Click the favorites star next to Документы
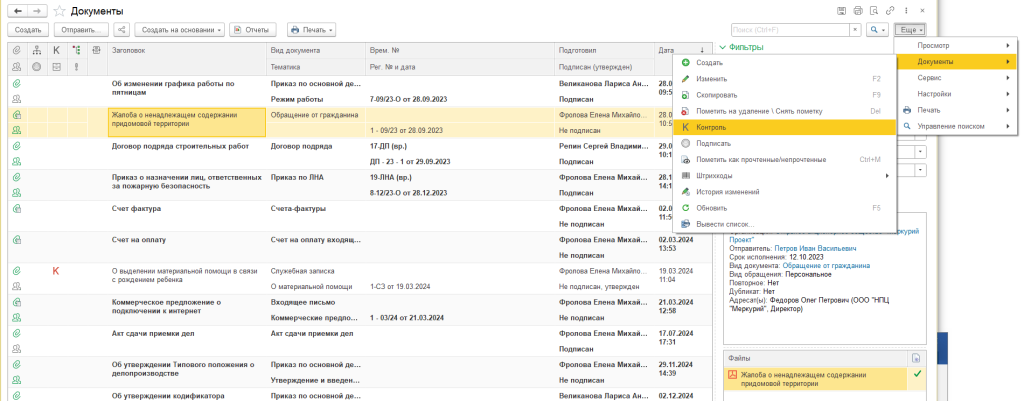The image size is (1024, 401). click(x=59, y=10)
